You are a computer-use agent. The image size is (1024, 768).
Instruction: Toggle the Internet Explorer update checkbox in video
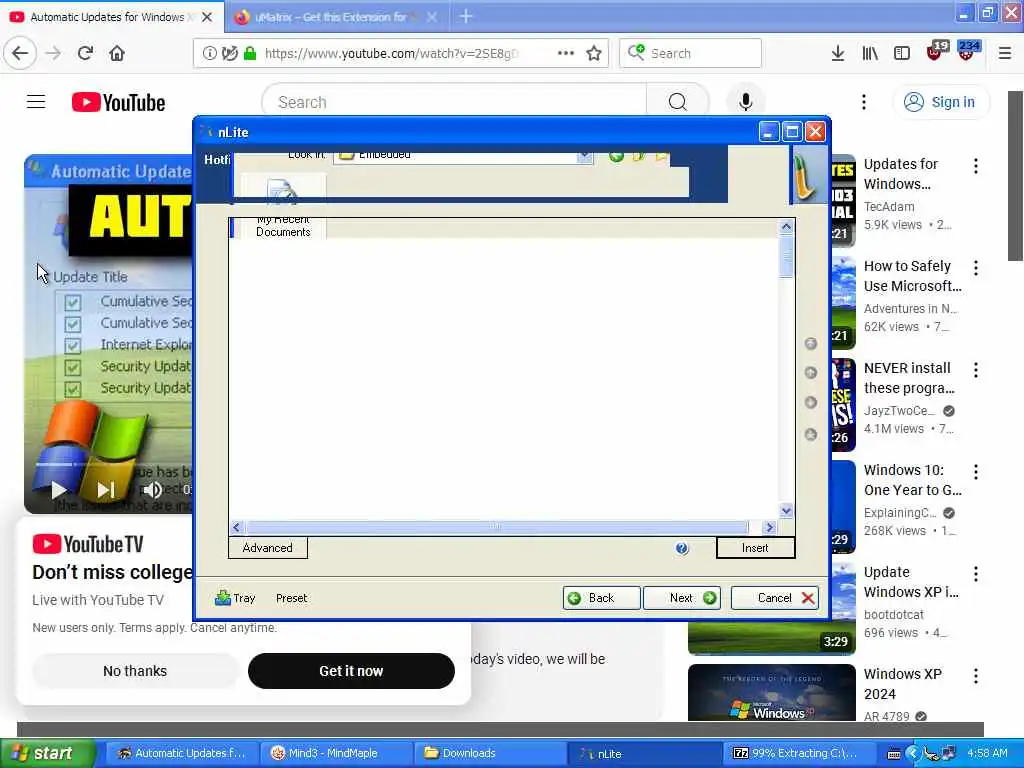pos(72,345)
